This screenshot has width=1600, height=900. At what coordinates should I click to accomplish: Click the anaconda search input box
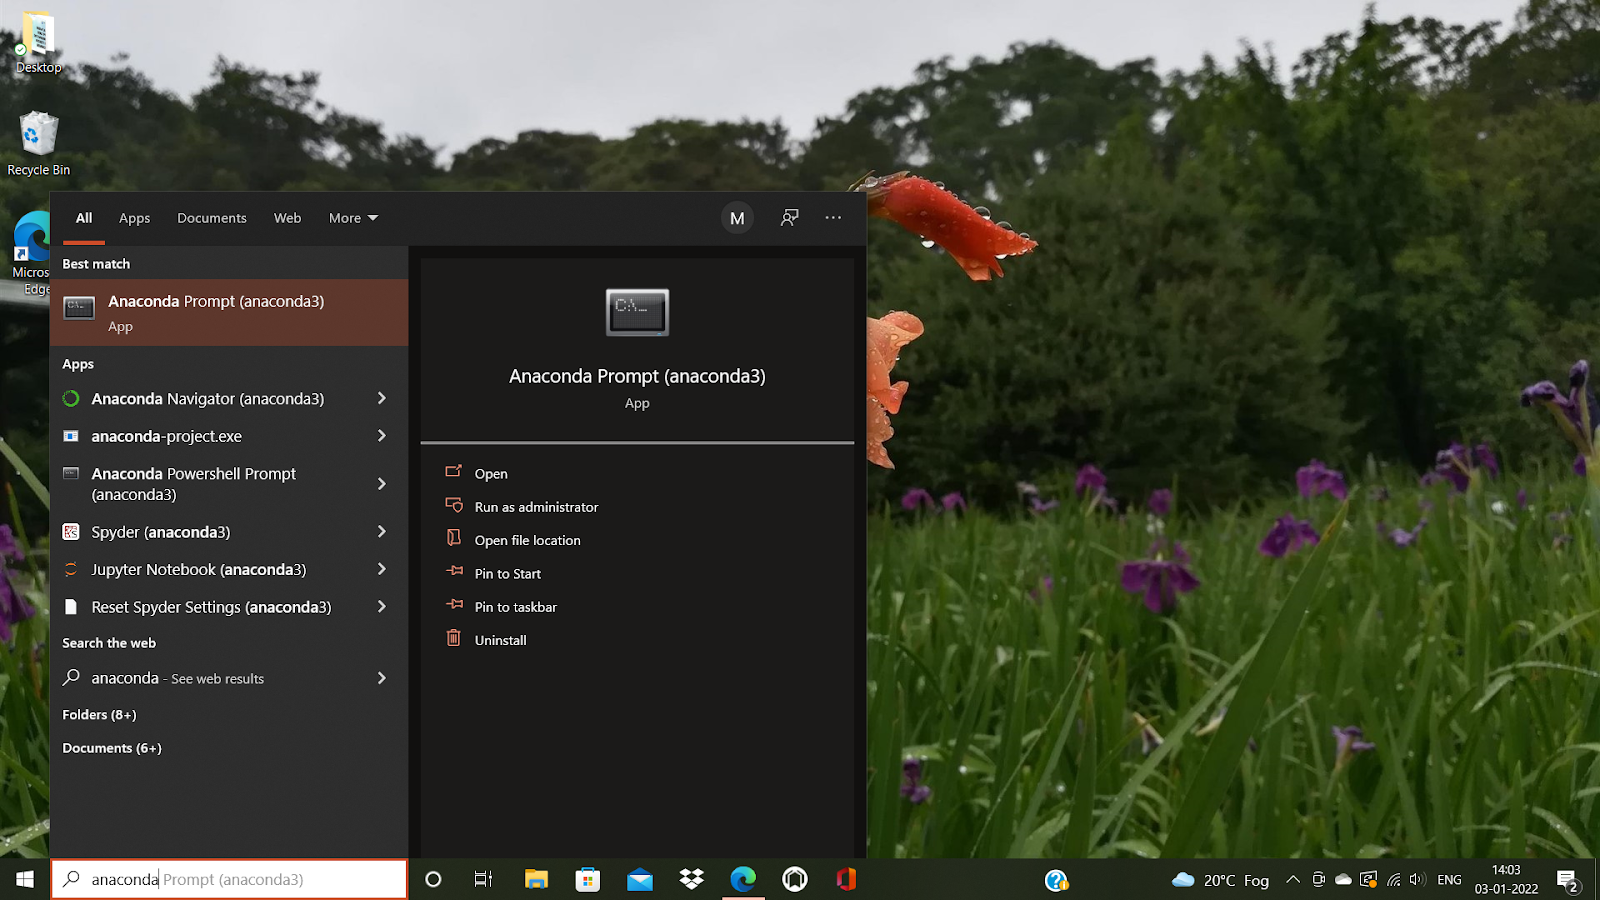230,879
